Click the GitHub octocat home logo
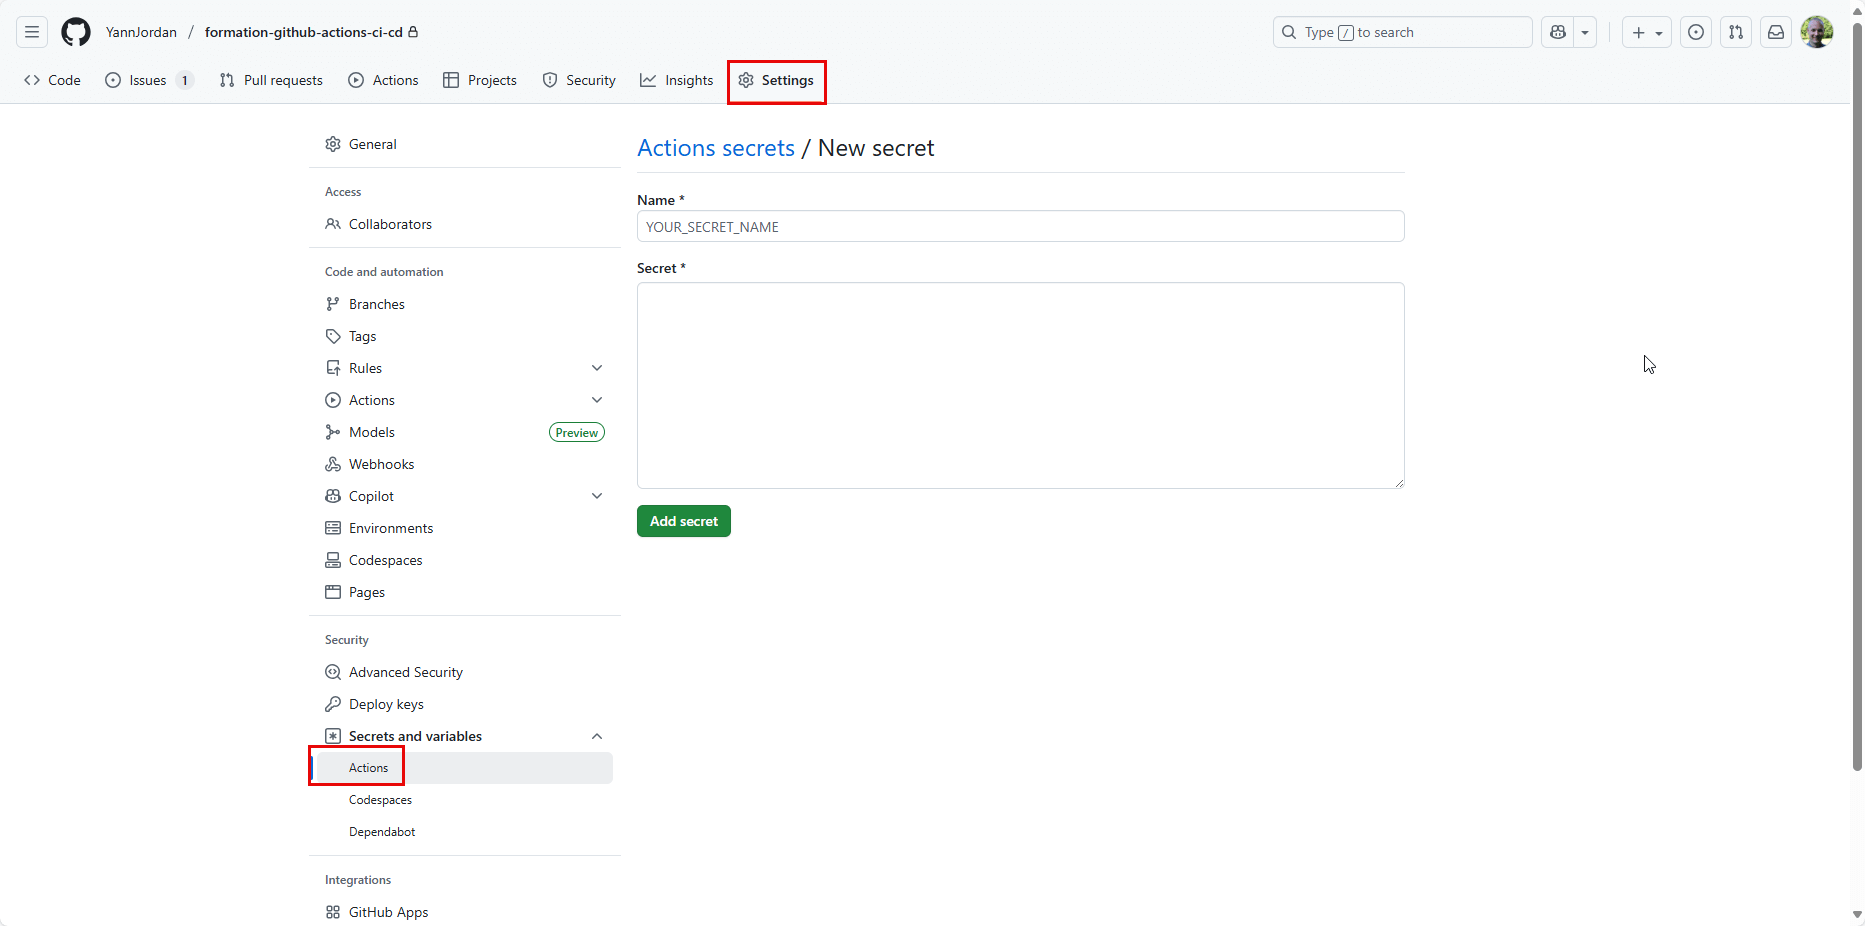The image size is (1865, 926). tap(75, 32)
